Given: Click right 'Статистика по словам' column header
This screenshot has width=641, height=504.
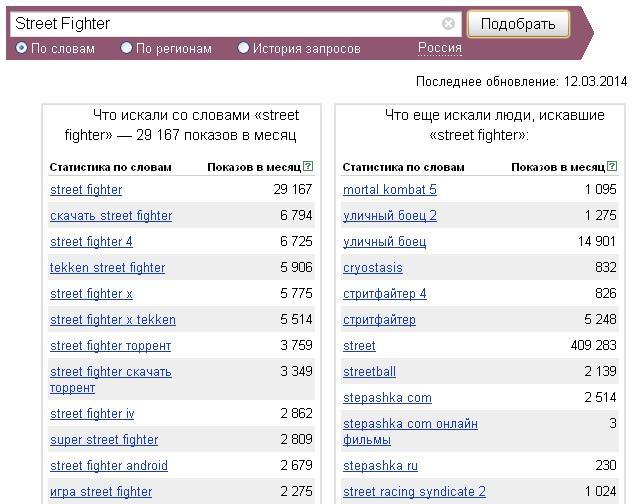Looking at the screenshot, I should coord(403,167).
